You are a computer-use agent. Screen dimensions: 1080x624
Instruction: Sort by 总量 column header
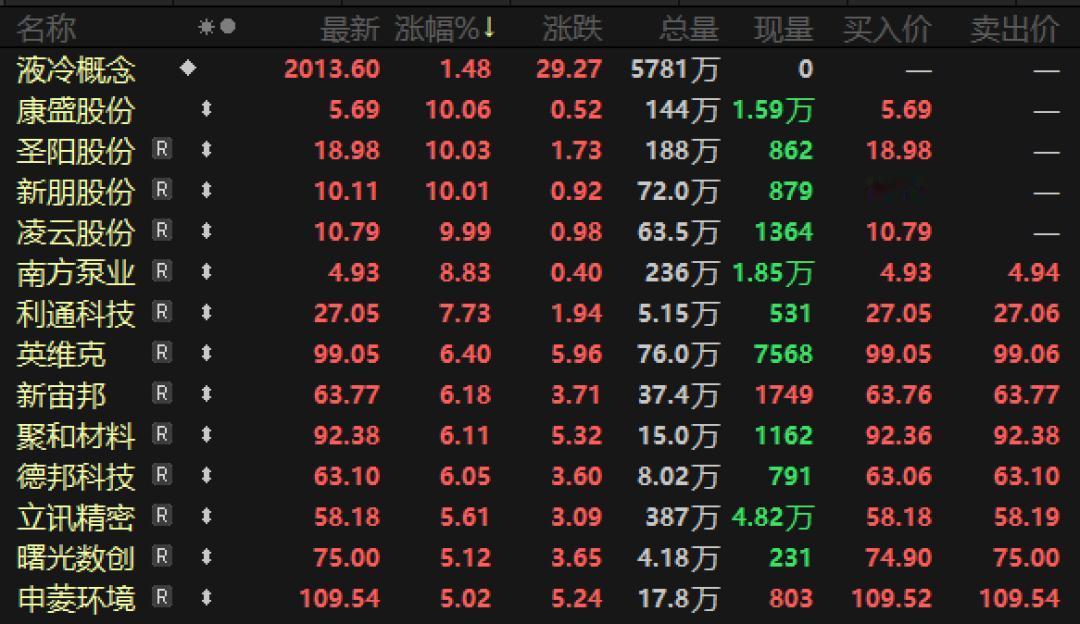point(689,30)
